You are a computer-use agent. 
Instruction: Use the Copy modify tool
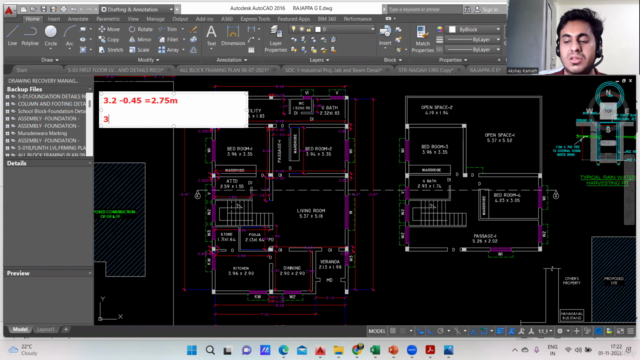[x=109, y=40]
